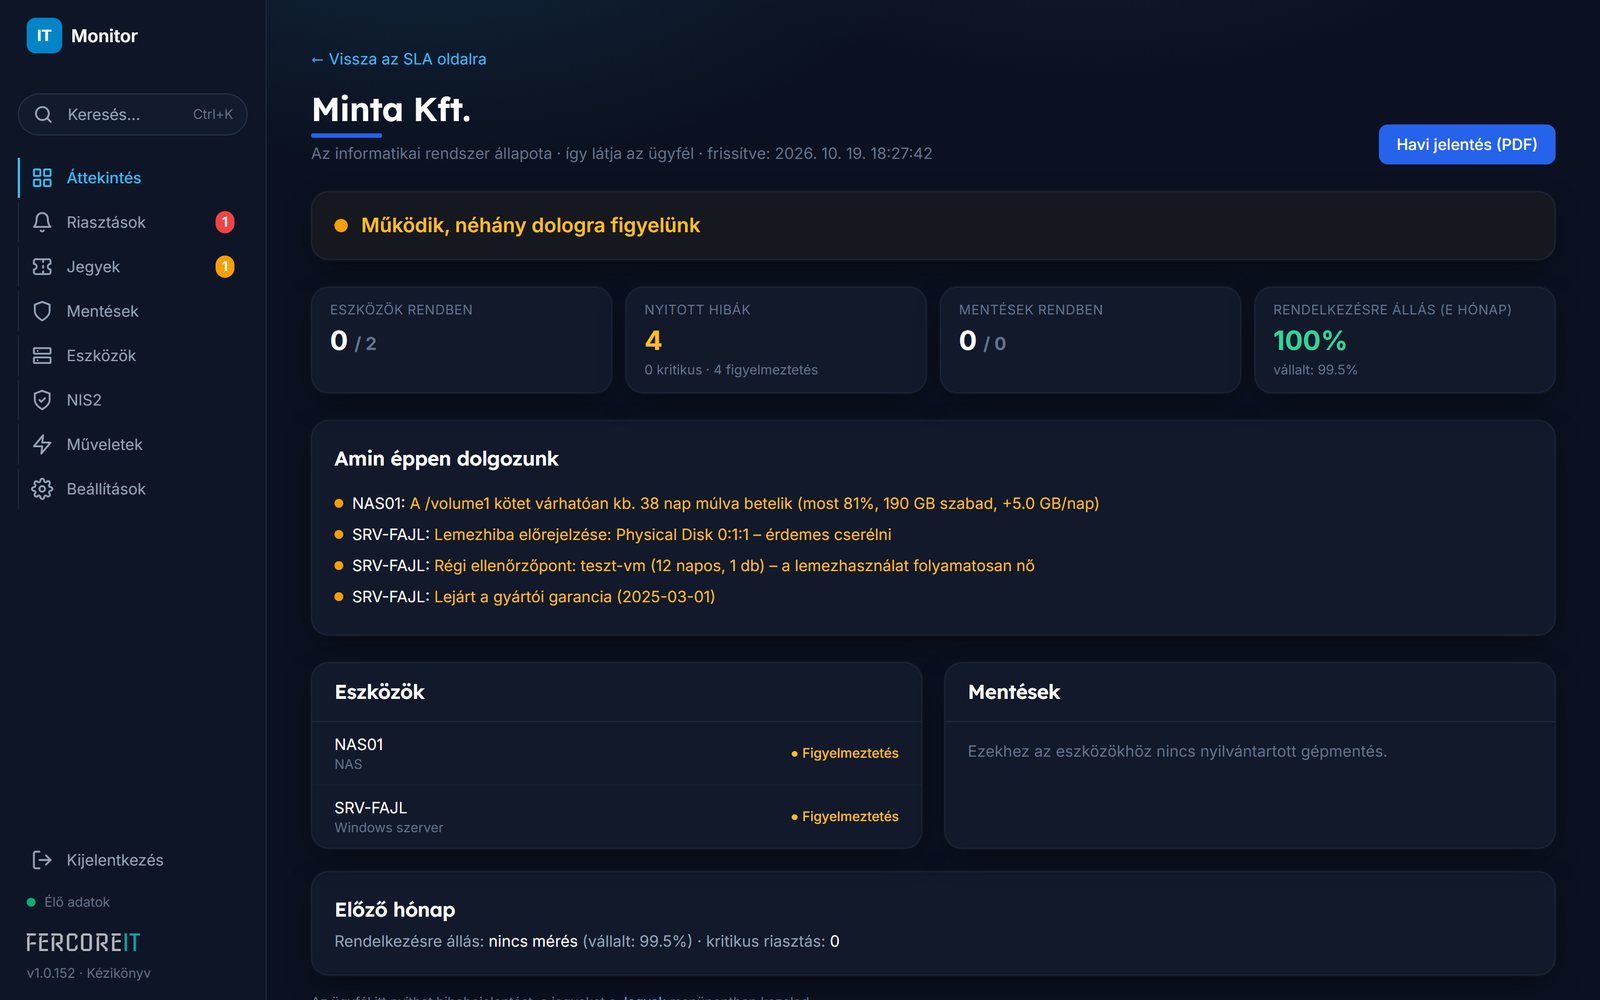Screen dimensions: 1600x1000
Task: Open the Riasztások menu item
Action: [133, 222]
